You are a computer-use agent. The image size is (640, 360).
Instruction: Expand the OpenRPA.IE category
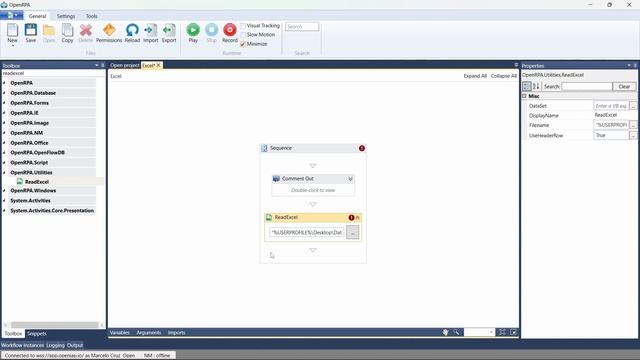[x=4, y=113]
